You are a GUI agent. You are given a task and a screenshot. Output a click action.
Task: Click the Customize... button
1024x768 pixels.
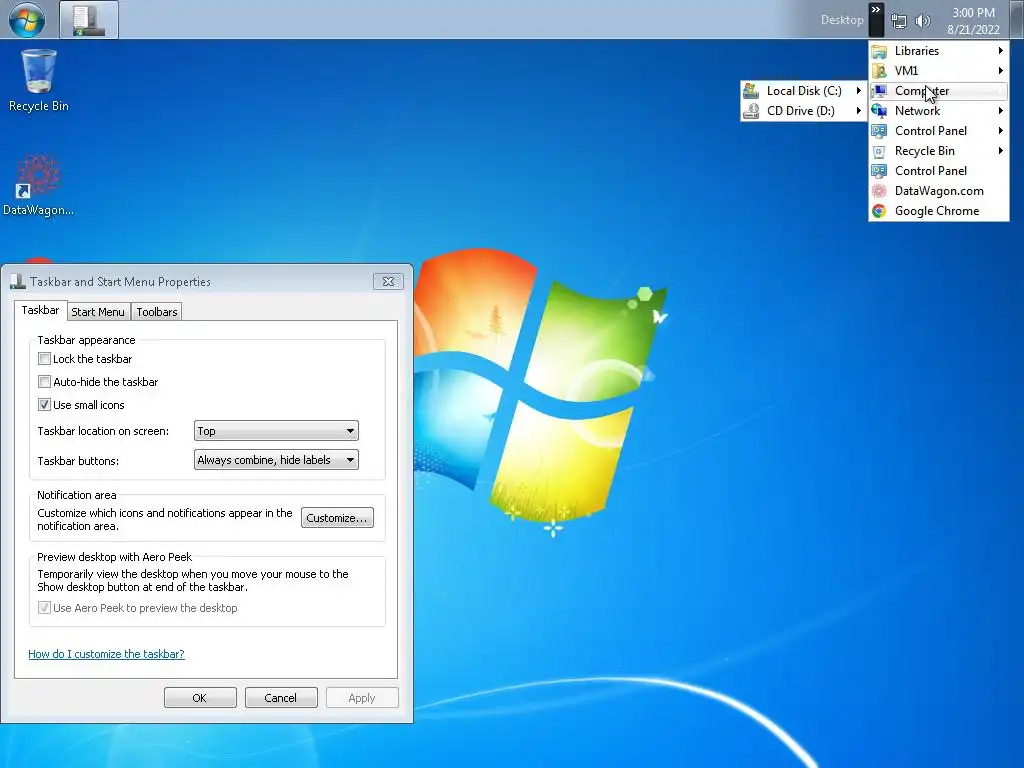tap(337, 518)
